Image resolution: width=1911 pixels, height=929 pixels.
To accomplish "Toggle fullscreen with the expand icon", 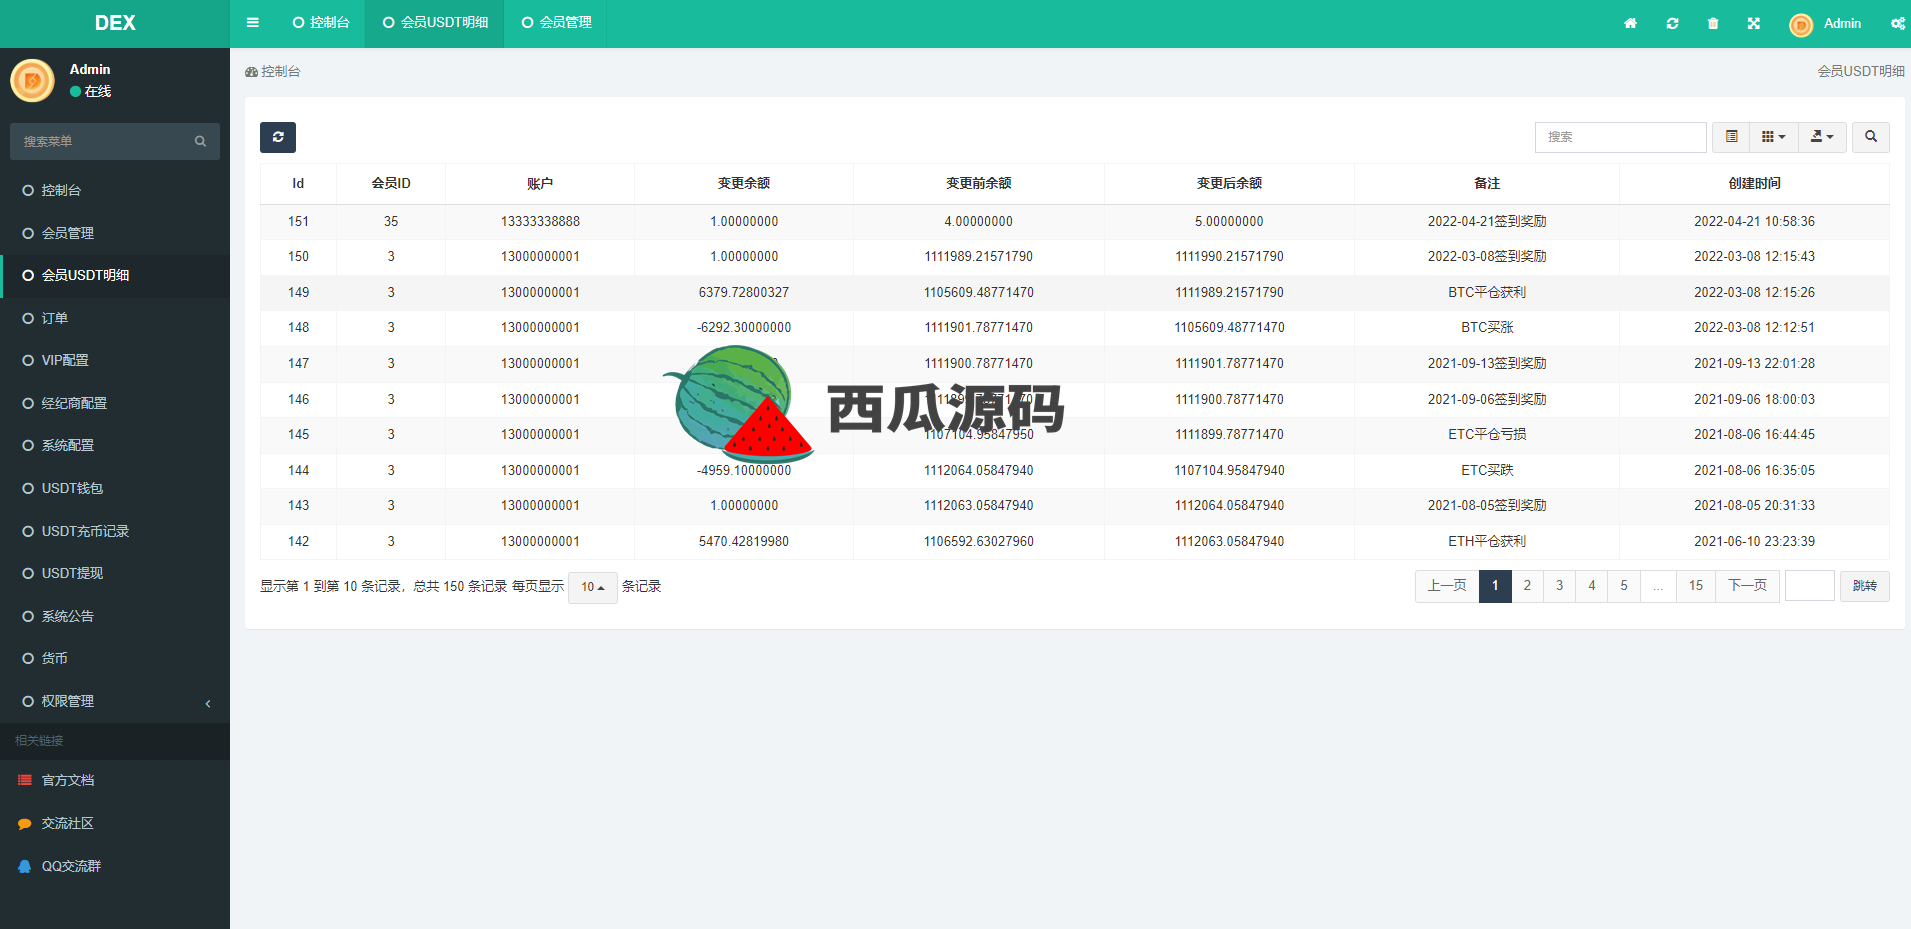I will point(1754,23).
